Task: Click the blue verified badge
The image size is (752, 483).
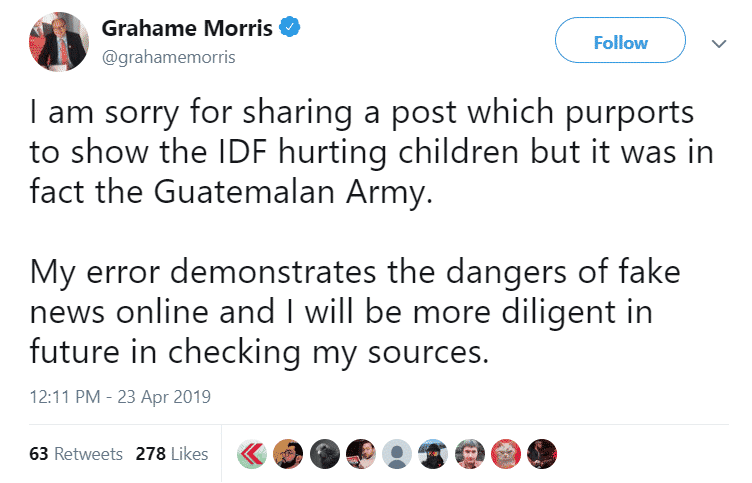Action: 289,28
